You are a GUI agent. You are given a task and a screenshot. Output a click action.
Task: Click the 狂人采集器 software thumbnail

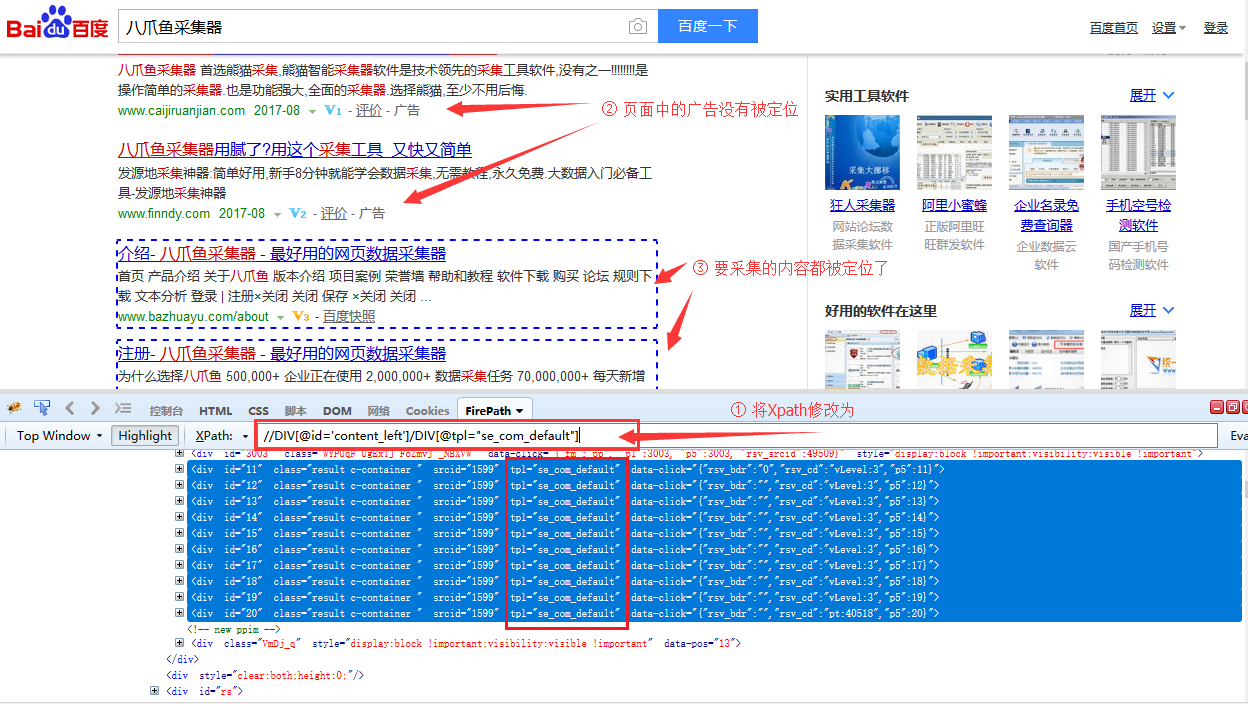[x=862, y=153]
